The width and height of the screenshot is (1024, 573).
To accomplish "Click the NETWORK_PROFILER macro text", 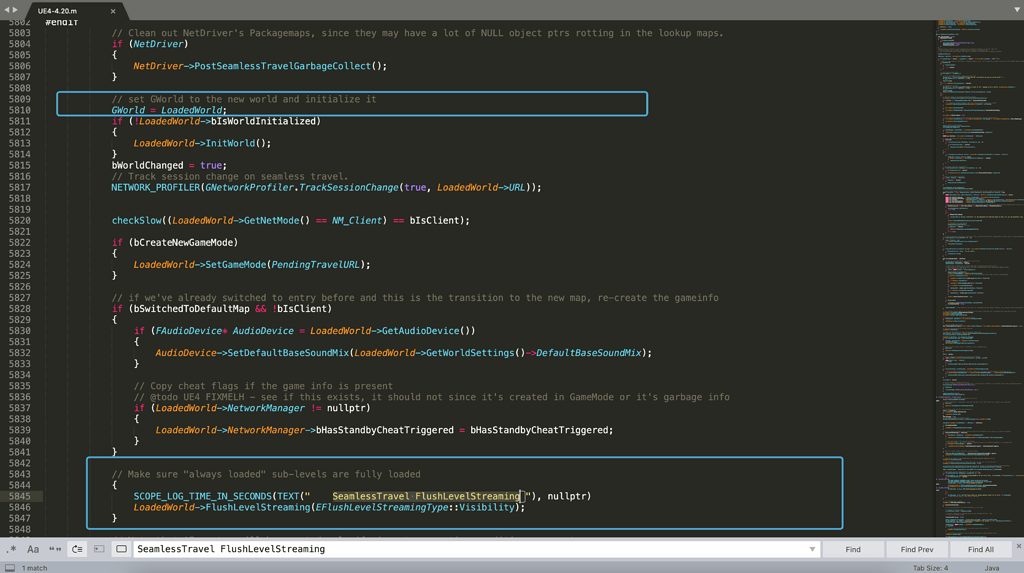I will [x=155, y=188].
